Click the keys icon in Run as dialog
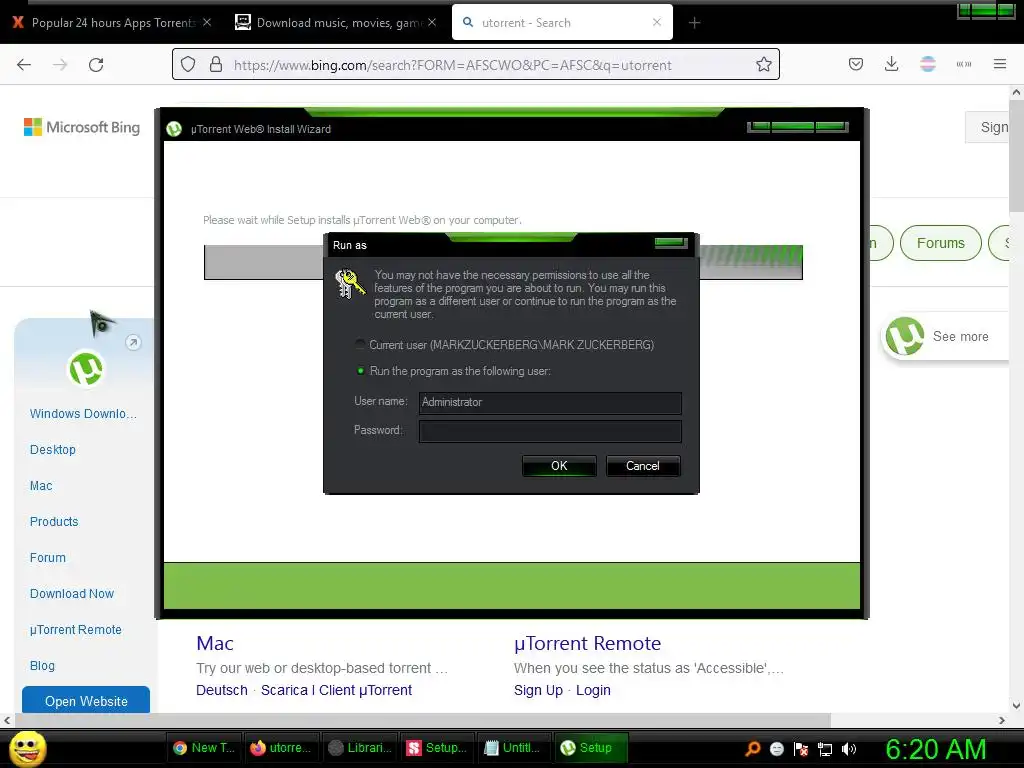Screen dimensions: 1024x768 click(349, 284)
